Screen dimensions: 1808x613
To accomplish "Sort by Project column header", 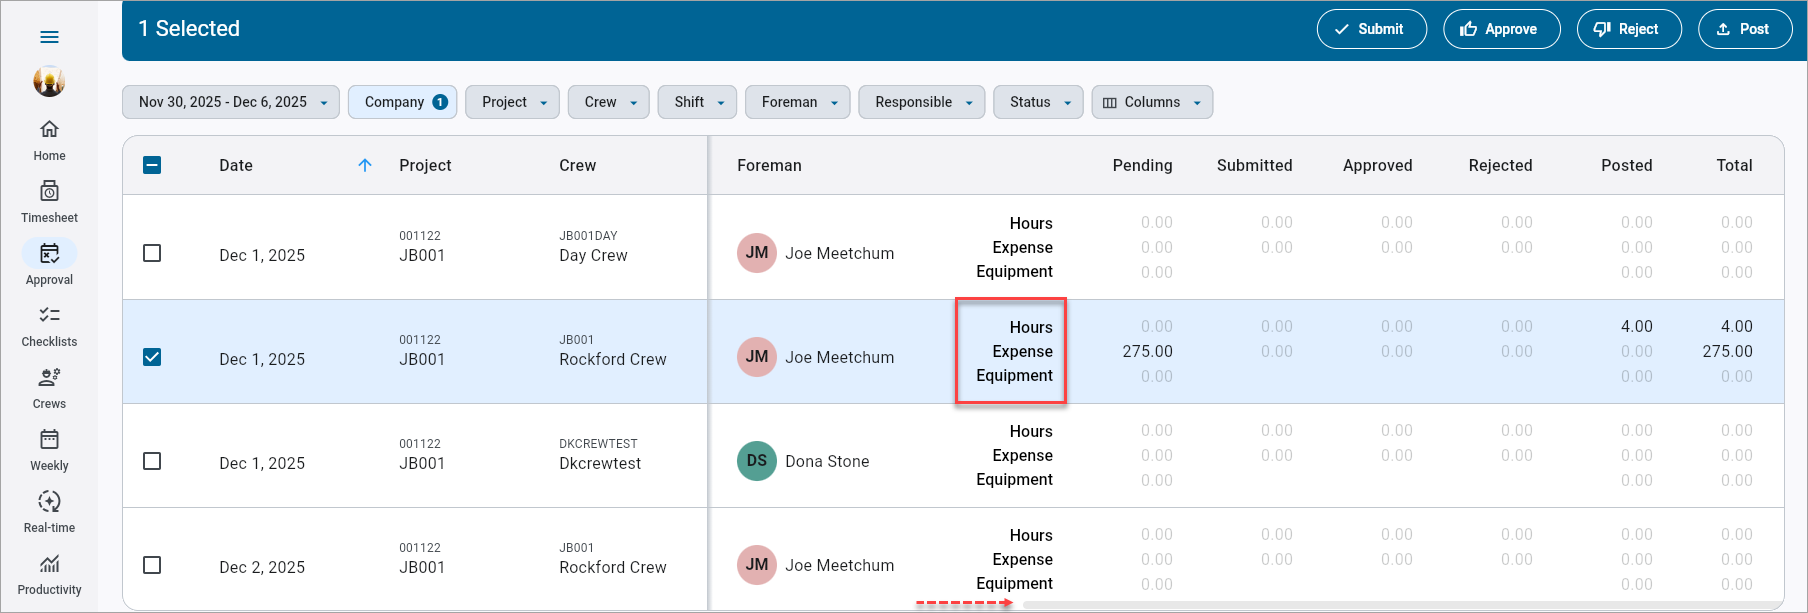I will [425, 166].
